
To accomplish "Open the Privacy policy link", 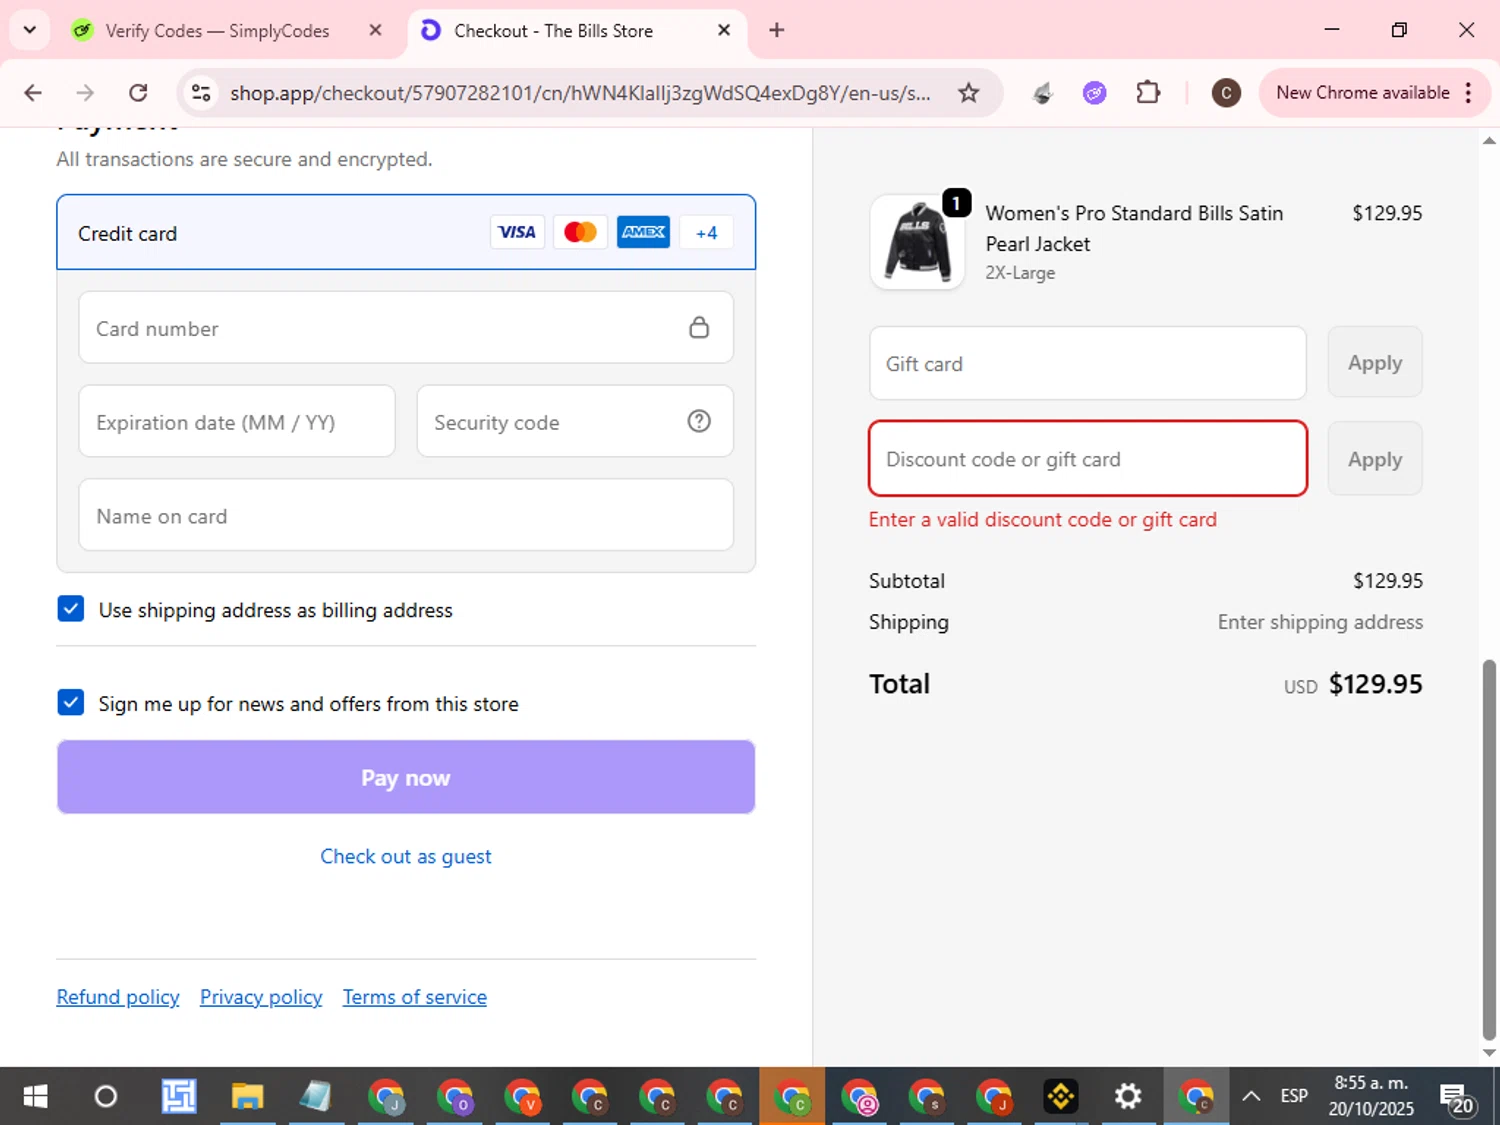I will pos(261,997).
